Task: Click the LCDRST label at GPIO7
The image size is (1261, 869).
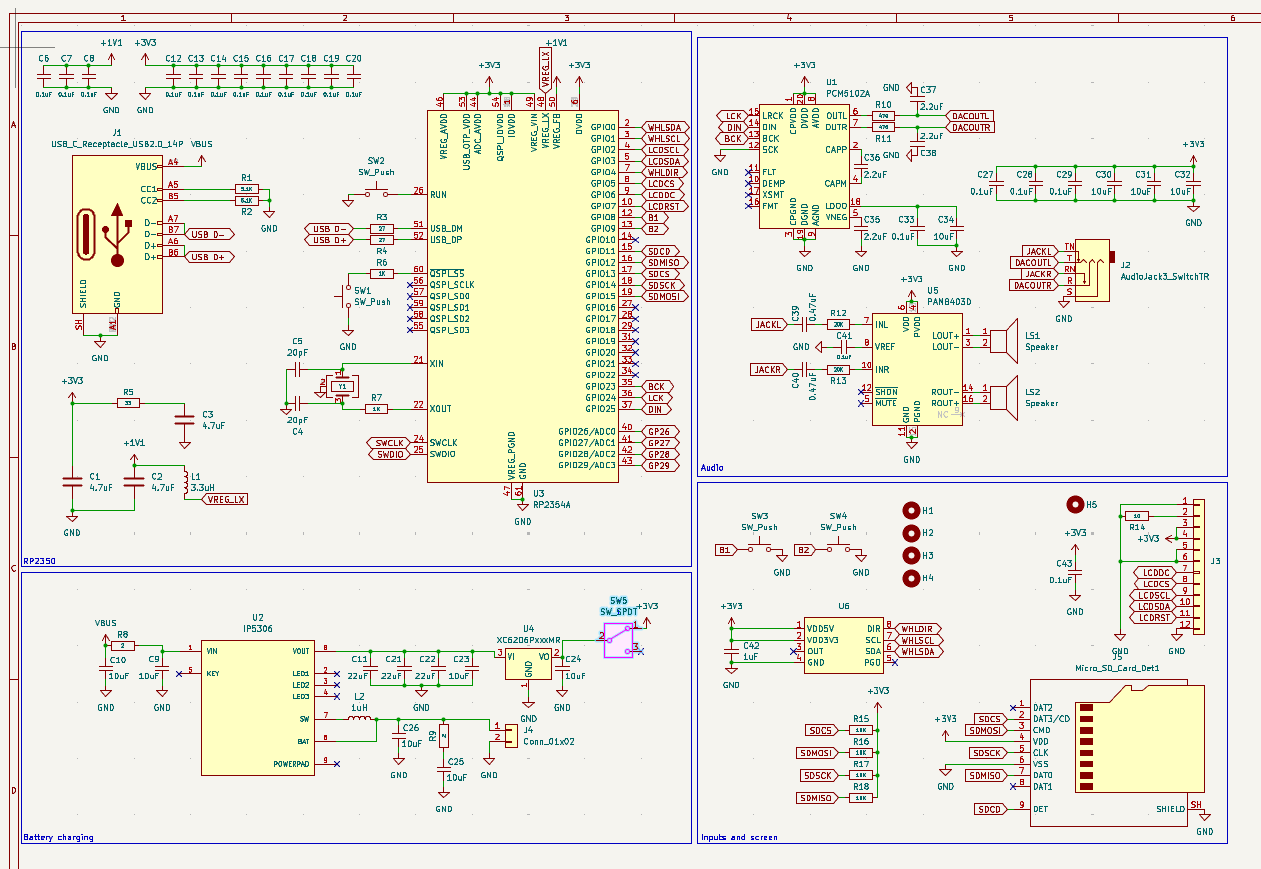Action: (x=663, y=206)
